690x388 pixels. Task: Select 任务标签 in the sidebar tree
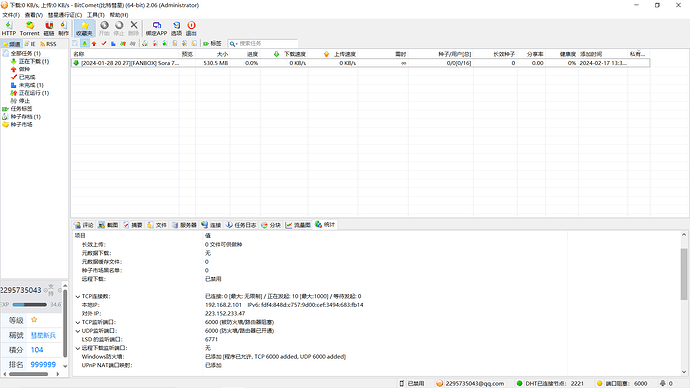click(x=18, y=108)
